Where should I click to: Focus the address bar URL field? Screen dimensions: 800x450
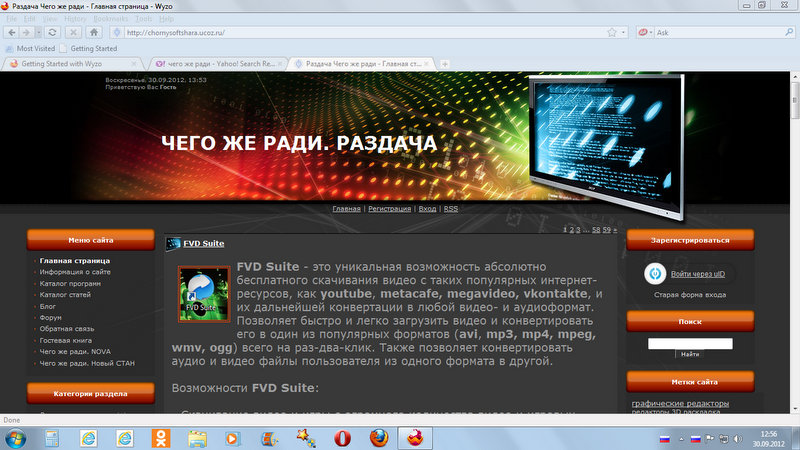pos(365,32)
